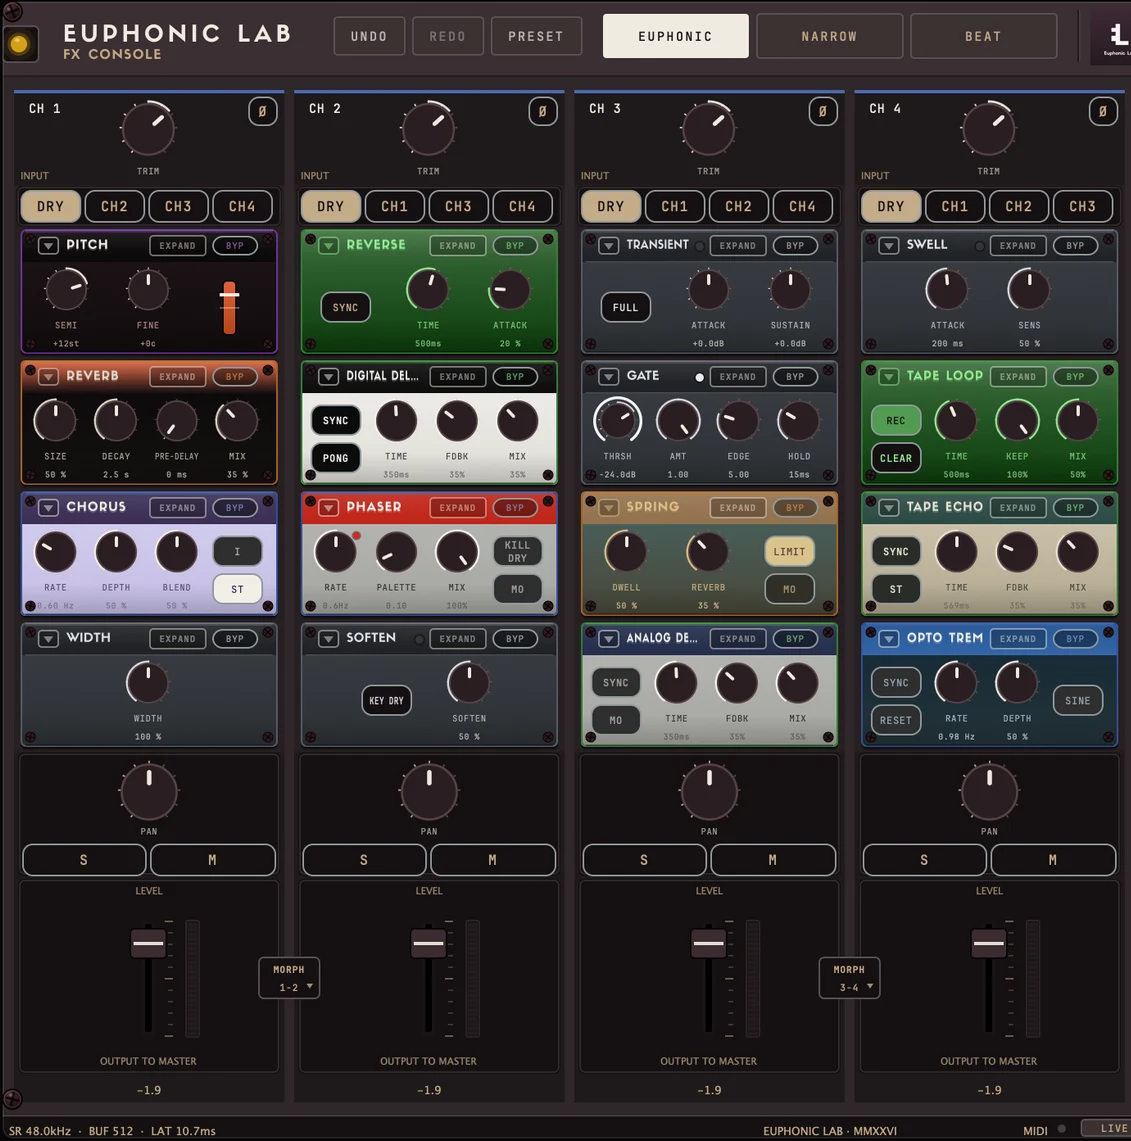Click the Gate activity indicator dot
1131x1141 pixels.
click(699, 377)
